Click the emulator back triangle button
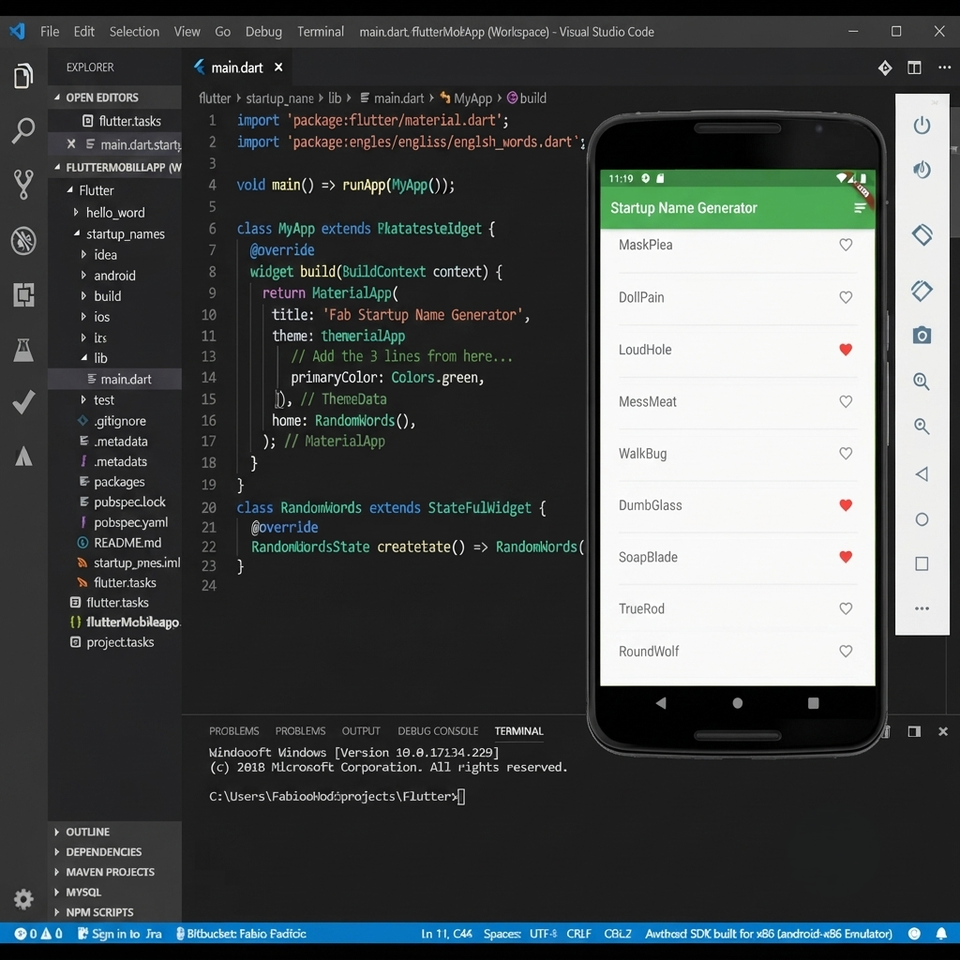Image resolution: width=960 pixels, height=960 pixels. [921, 474]
